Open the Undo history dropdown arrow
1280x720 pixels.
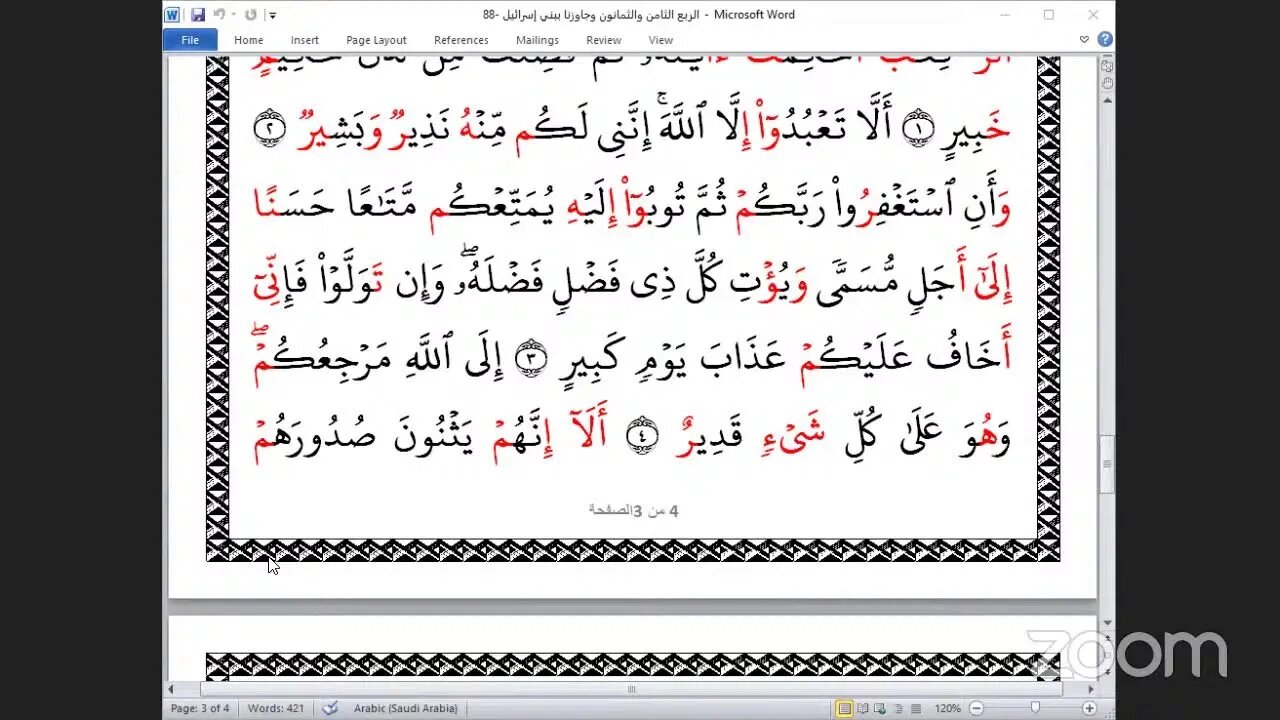pos(233,16)
